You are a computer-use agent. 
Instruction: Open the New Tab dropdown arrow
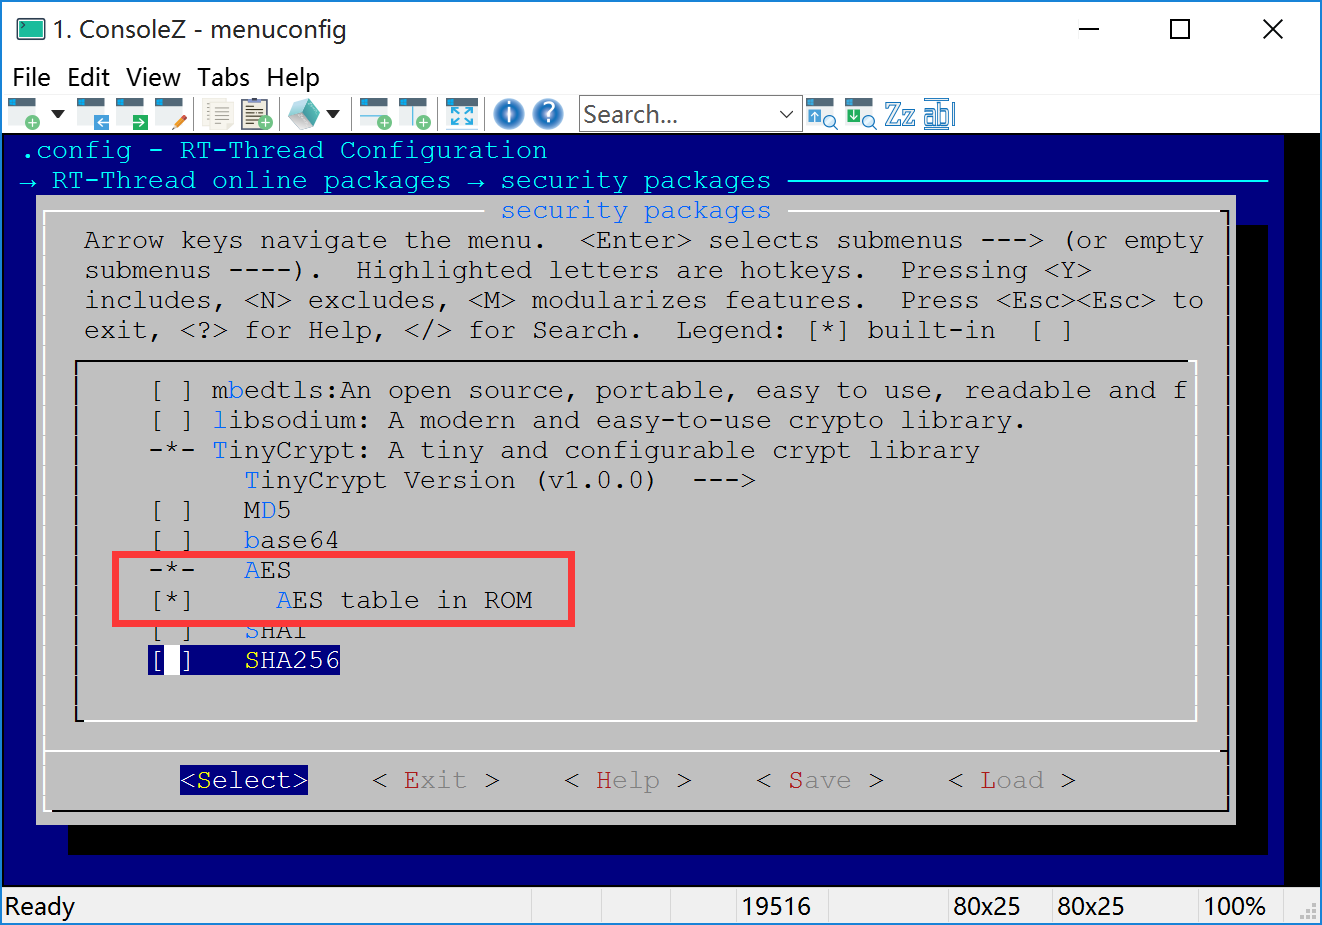click(x=58, y=114)
